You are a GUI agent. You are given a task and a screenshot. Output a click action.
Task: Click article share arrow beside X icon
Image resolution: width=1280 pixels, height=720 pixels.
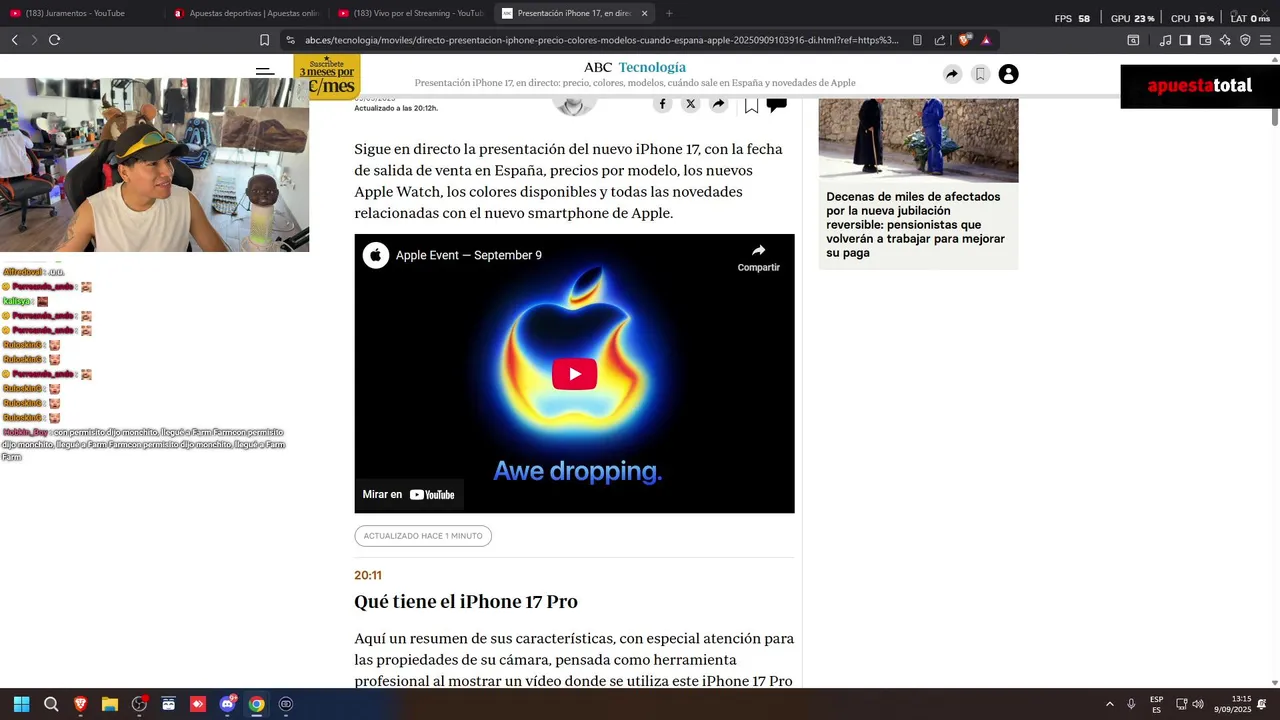718,104
